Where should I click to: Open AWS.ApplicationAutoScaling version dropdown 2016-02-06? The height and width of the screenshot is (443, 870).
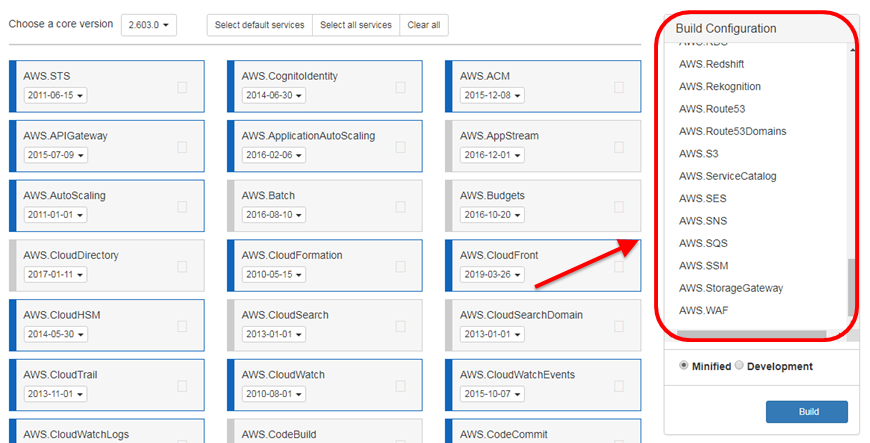click(274, 155)
